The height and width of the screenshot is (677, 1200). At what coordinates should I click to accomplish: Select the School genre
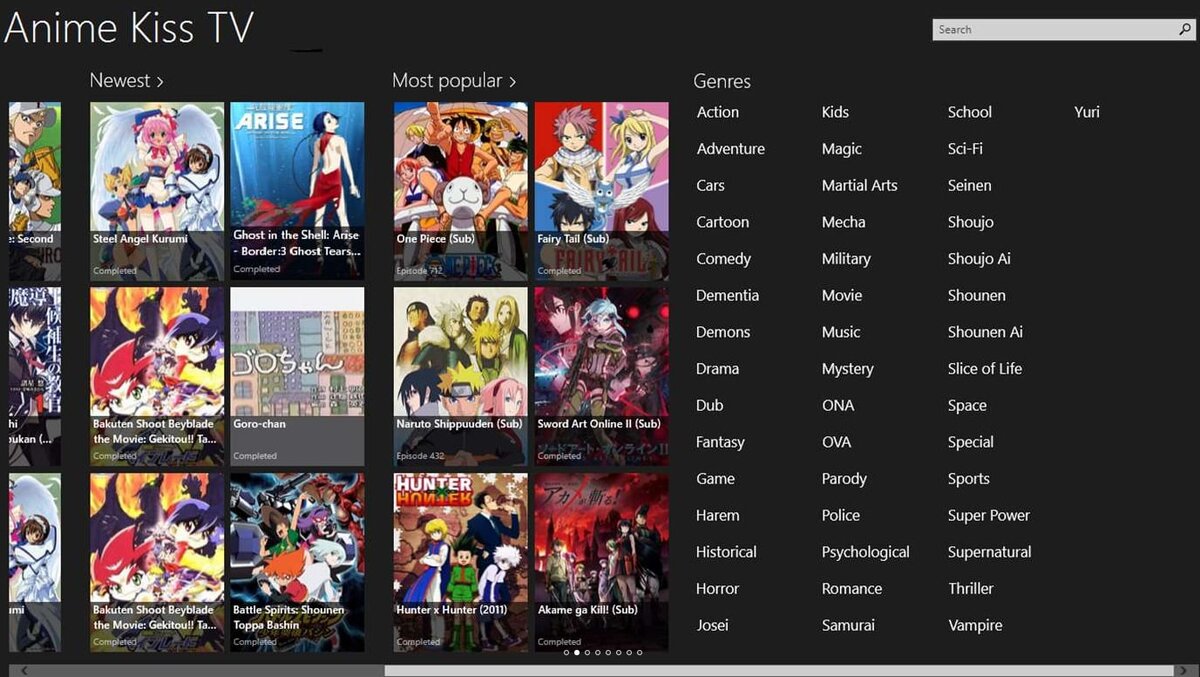click(970, 112)
